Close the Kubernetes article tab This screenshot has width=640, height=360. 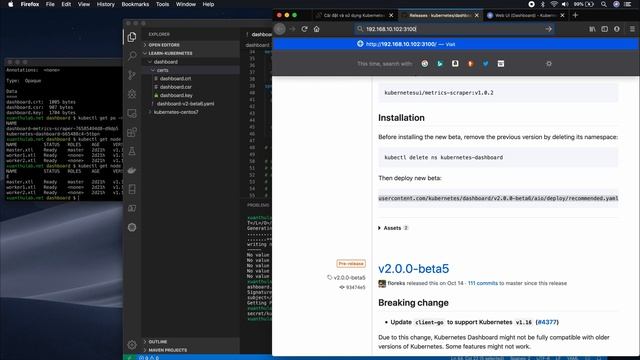pos(391,16)
